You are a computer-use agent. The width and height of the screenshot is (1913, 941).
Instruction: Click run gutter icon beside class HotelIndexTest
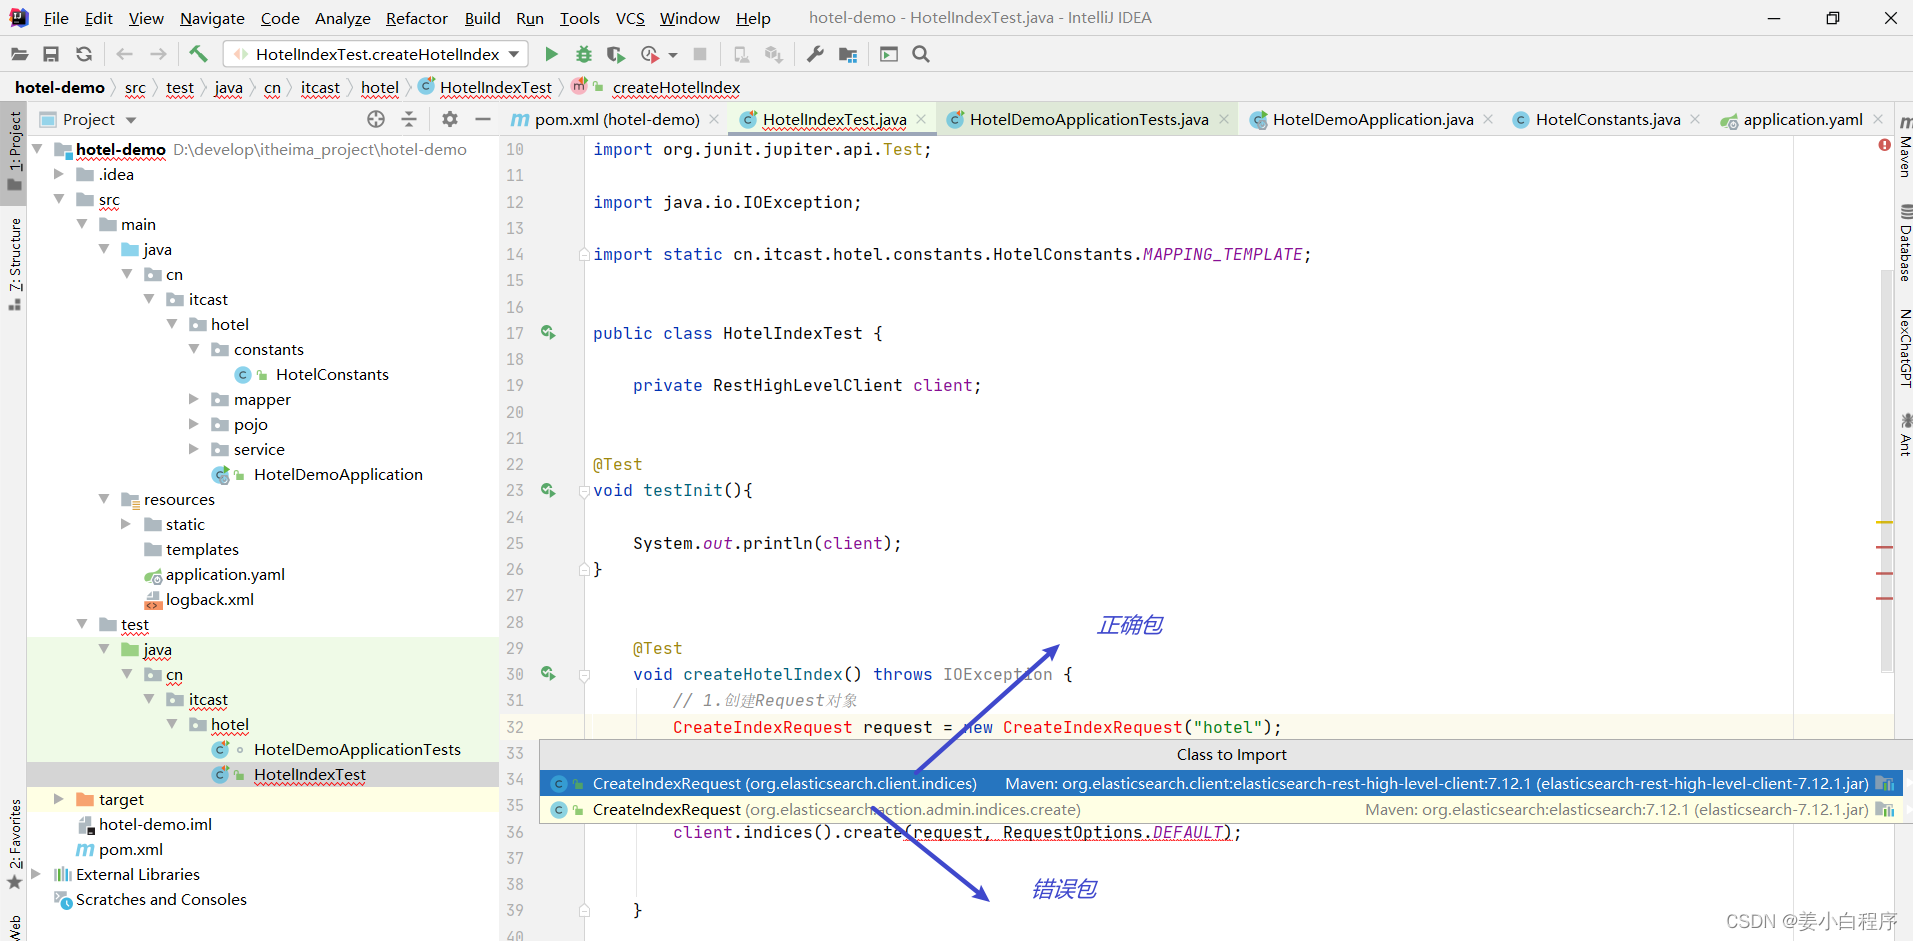pyautogui.click(x=548, y=332)
